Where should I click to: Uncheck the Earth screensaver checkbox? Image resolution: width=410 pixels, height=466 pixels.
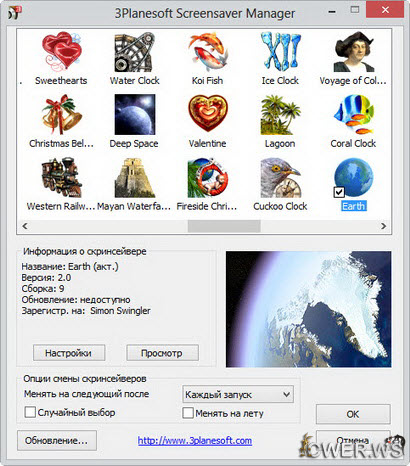(339, 192)
